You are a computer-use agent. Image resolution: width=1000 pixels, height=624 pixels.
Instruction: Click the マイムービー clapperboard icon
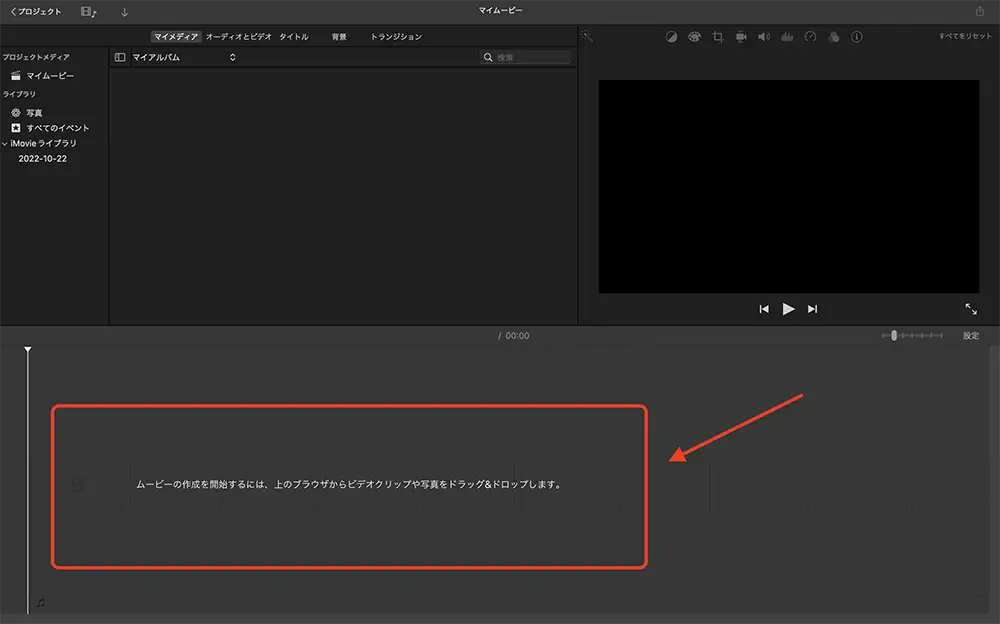(x=16, y=76)
